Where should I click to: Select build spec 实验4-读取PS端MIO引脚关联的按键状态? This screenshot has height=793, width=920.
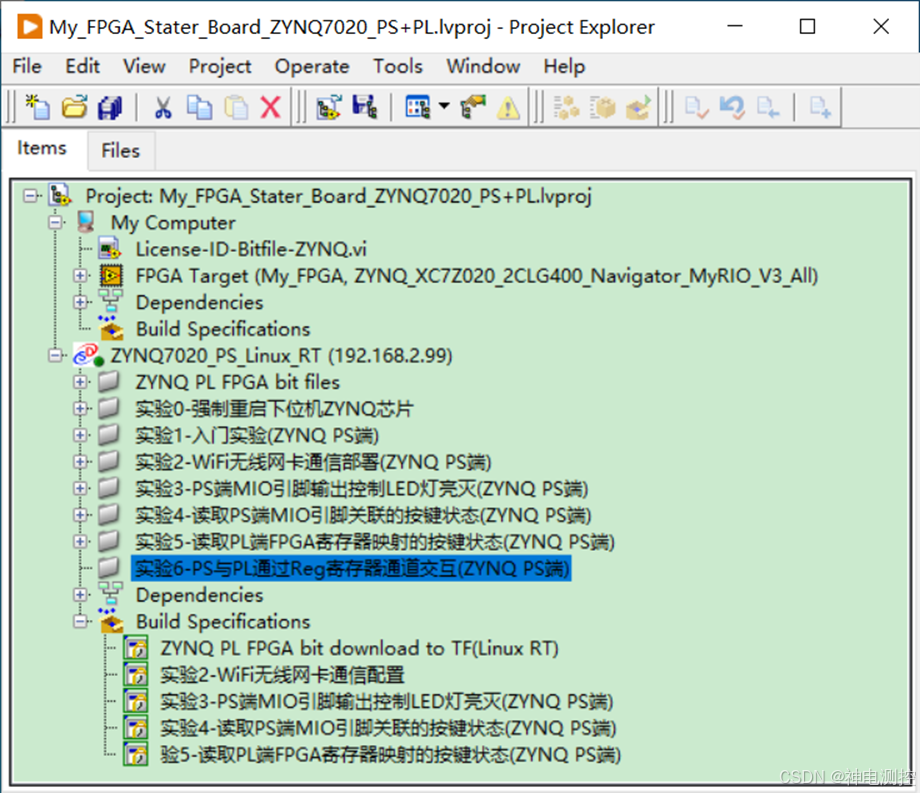[388, 728]
